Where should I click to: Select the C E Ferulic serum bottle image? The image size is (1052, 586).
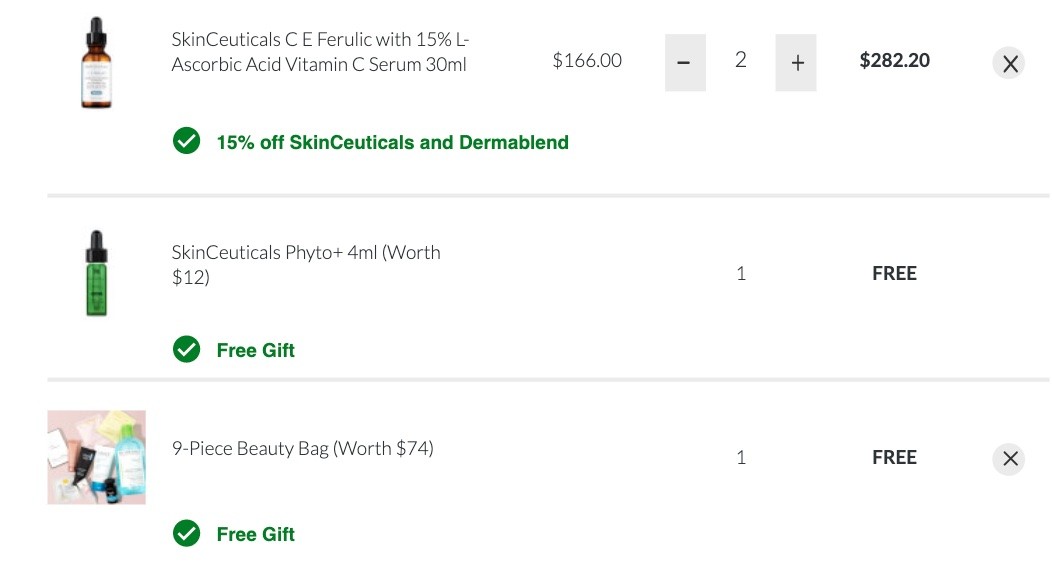pos(96,60)
